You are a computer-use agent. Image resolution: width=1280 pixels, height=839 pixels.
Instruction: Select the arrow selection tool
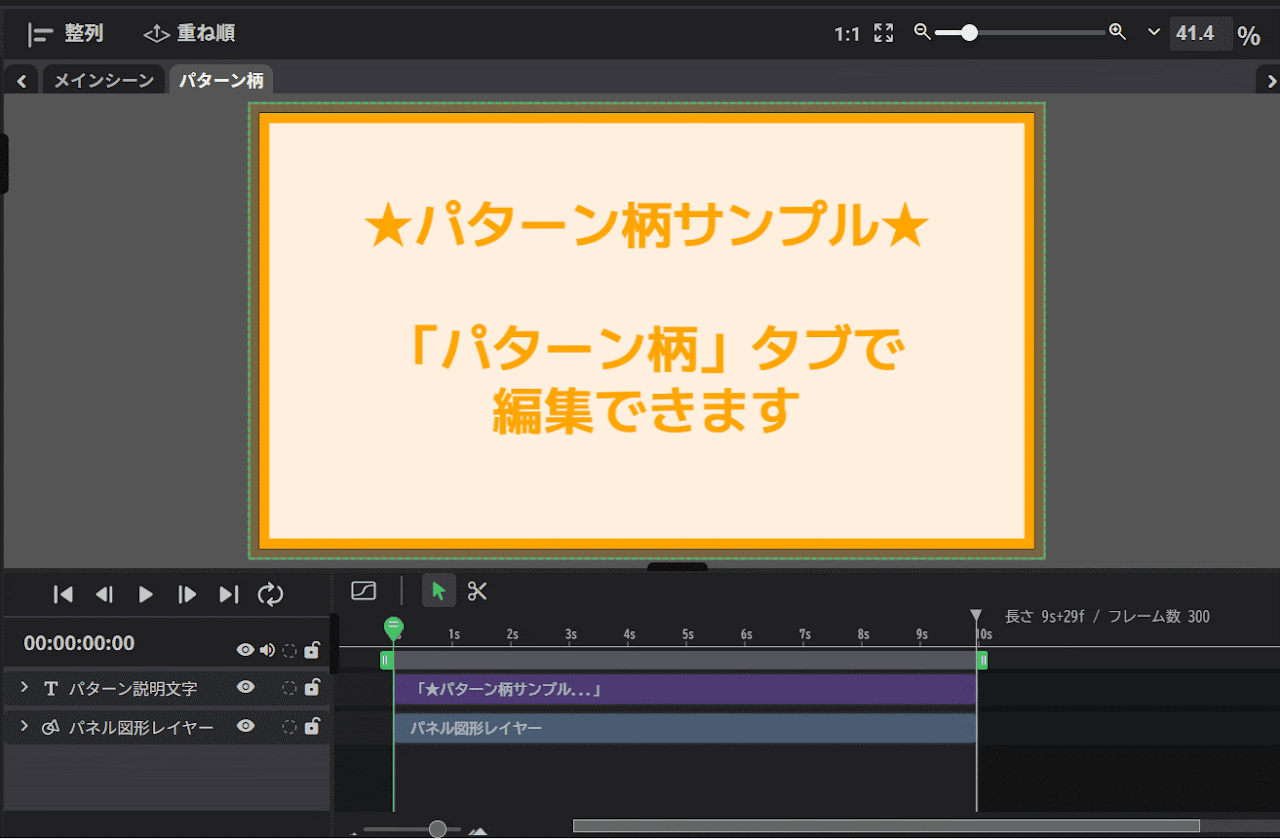click(438, 591)
